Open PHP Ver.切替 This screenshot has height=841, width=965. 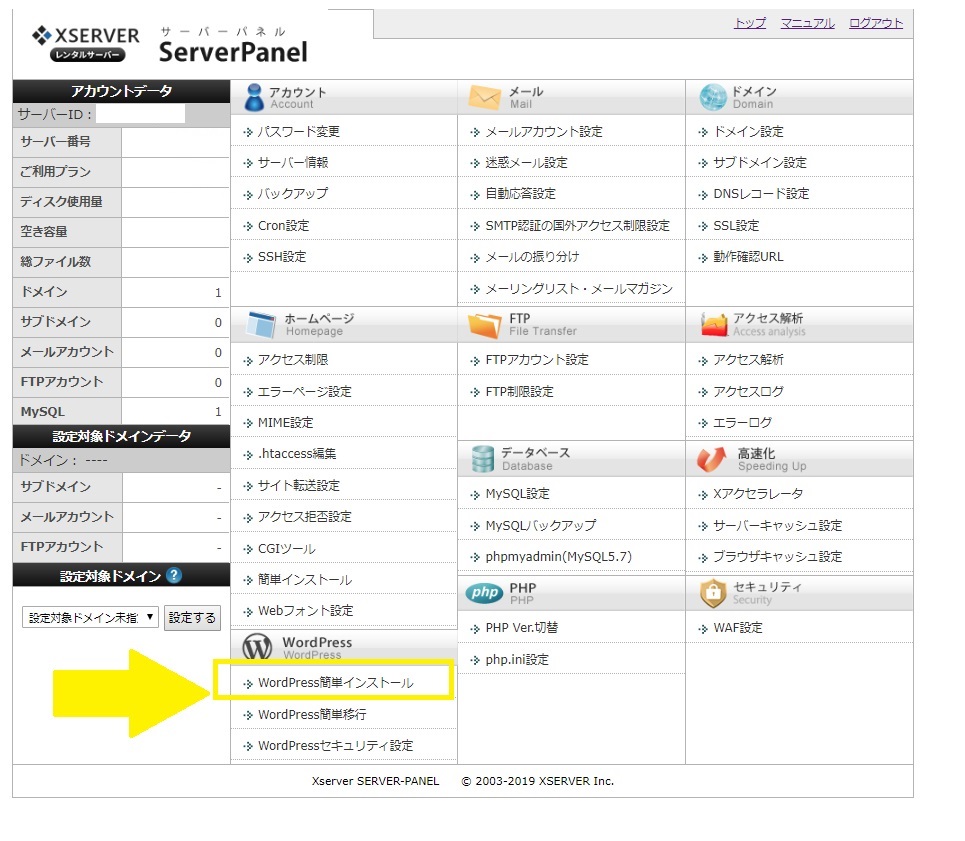522,628
